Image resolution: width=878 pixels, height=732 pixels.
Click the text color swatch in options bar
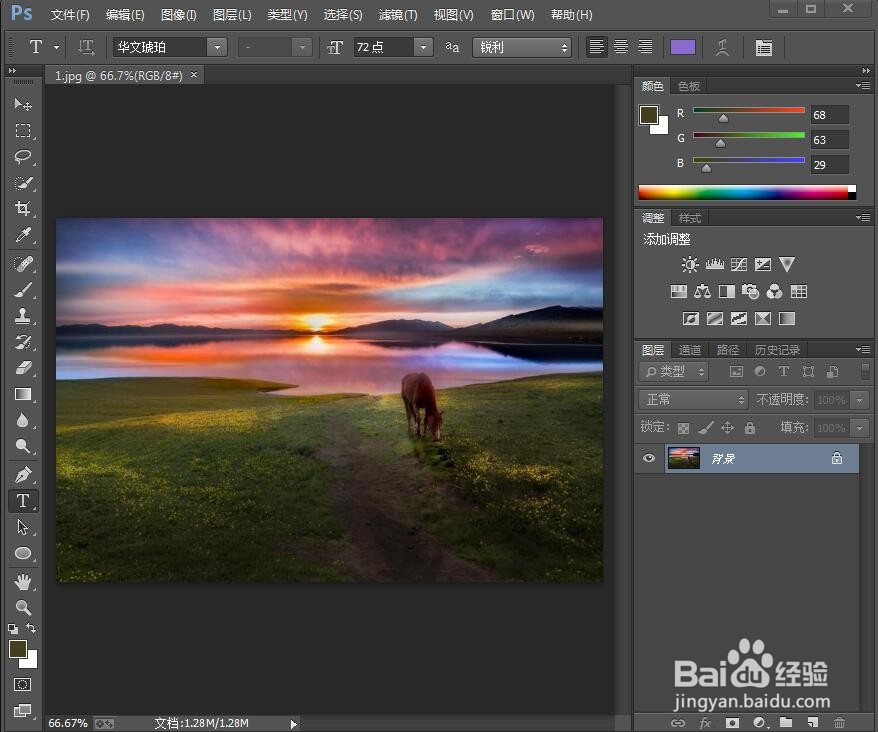tap(683, 47)
